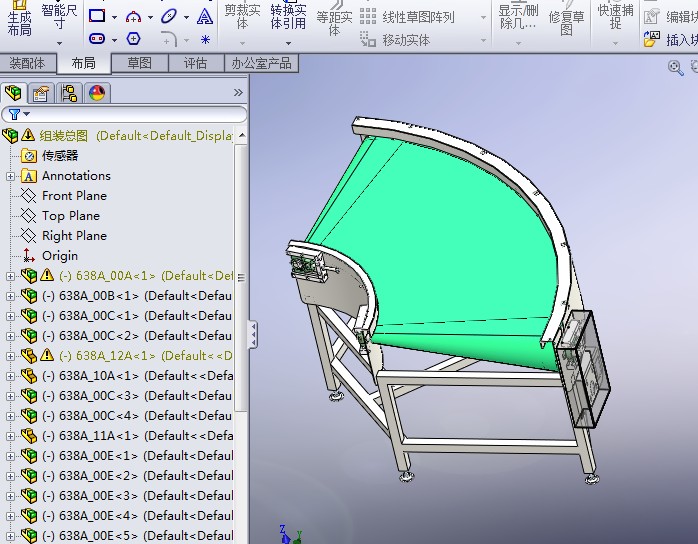This screenshot has width=698, height=544.
Task: Select the rectangle sketch tool
Action: [97, 16]
